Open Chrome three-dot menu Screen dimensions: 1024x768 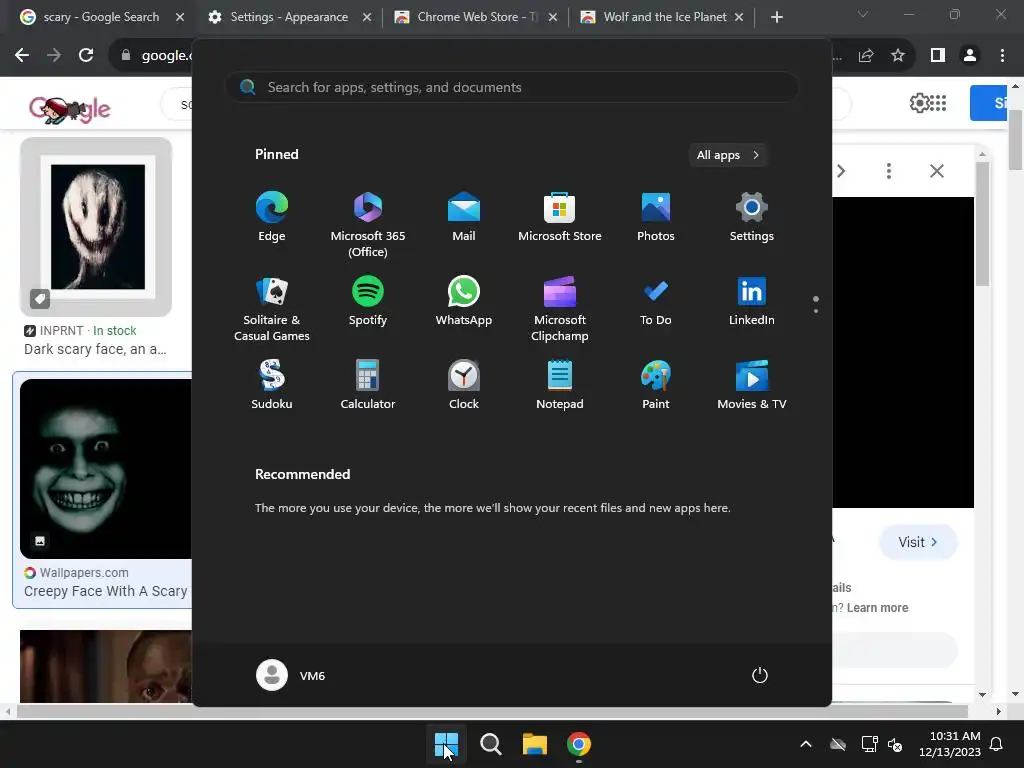click(x=1002, y=56)
